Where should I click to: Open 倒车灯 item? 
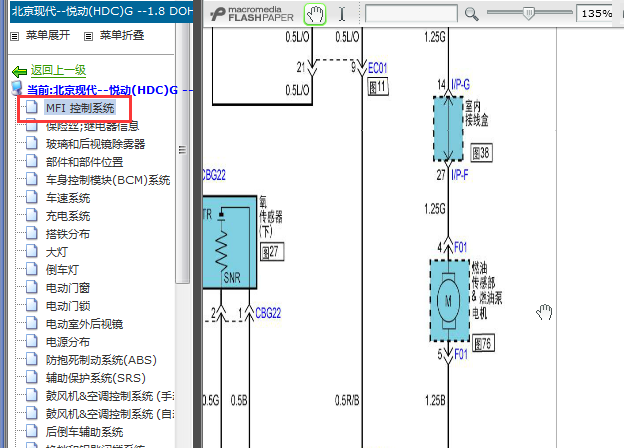[62, 270]
